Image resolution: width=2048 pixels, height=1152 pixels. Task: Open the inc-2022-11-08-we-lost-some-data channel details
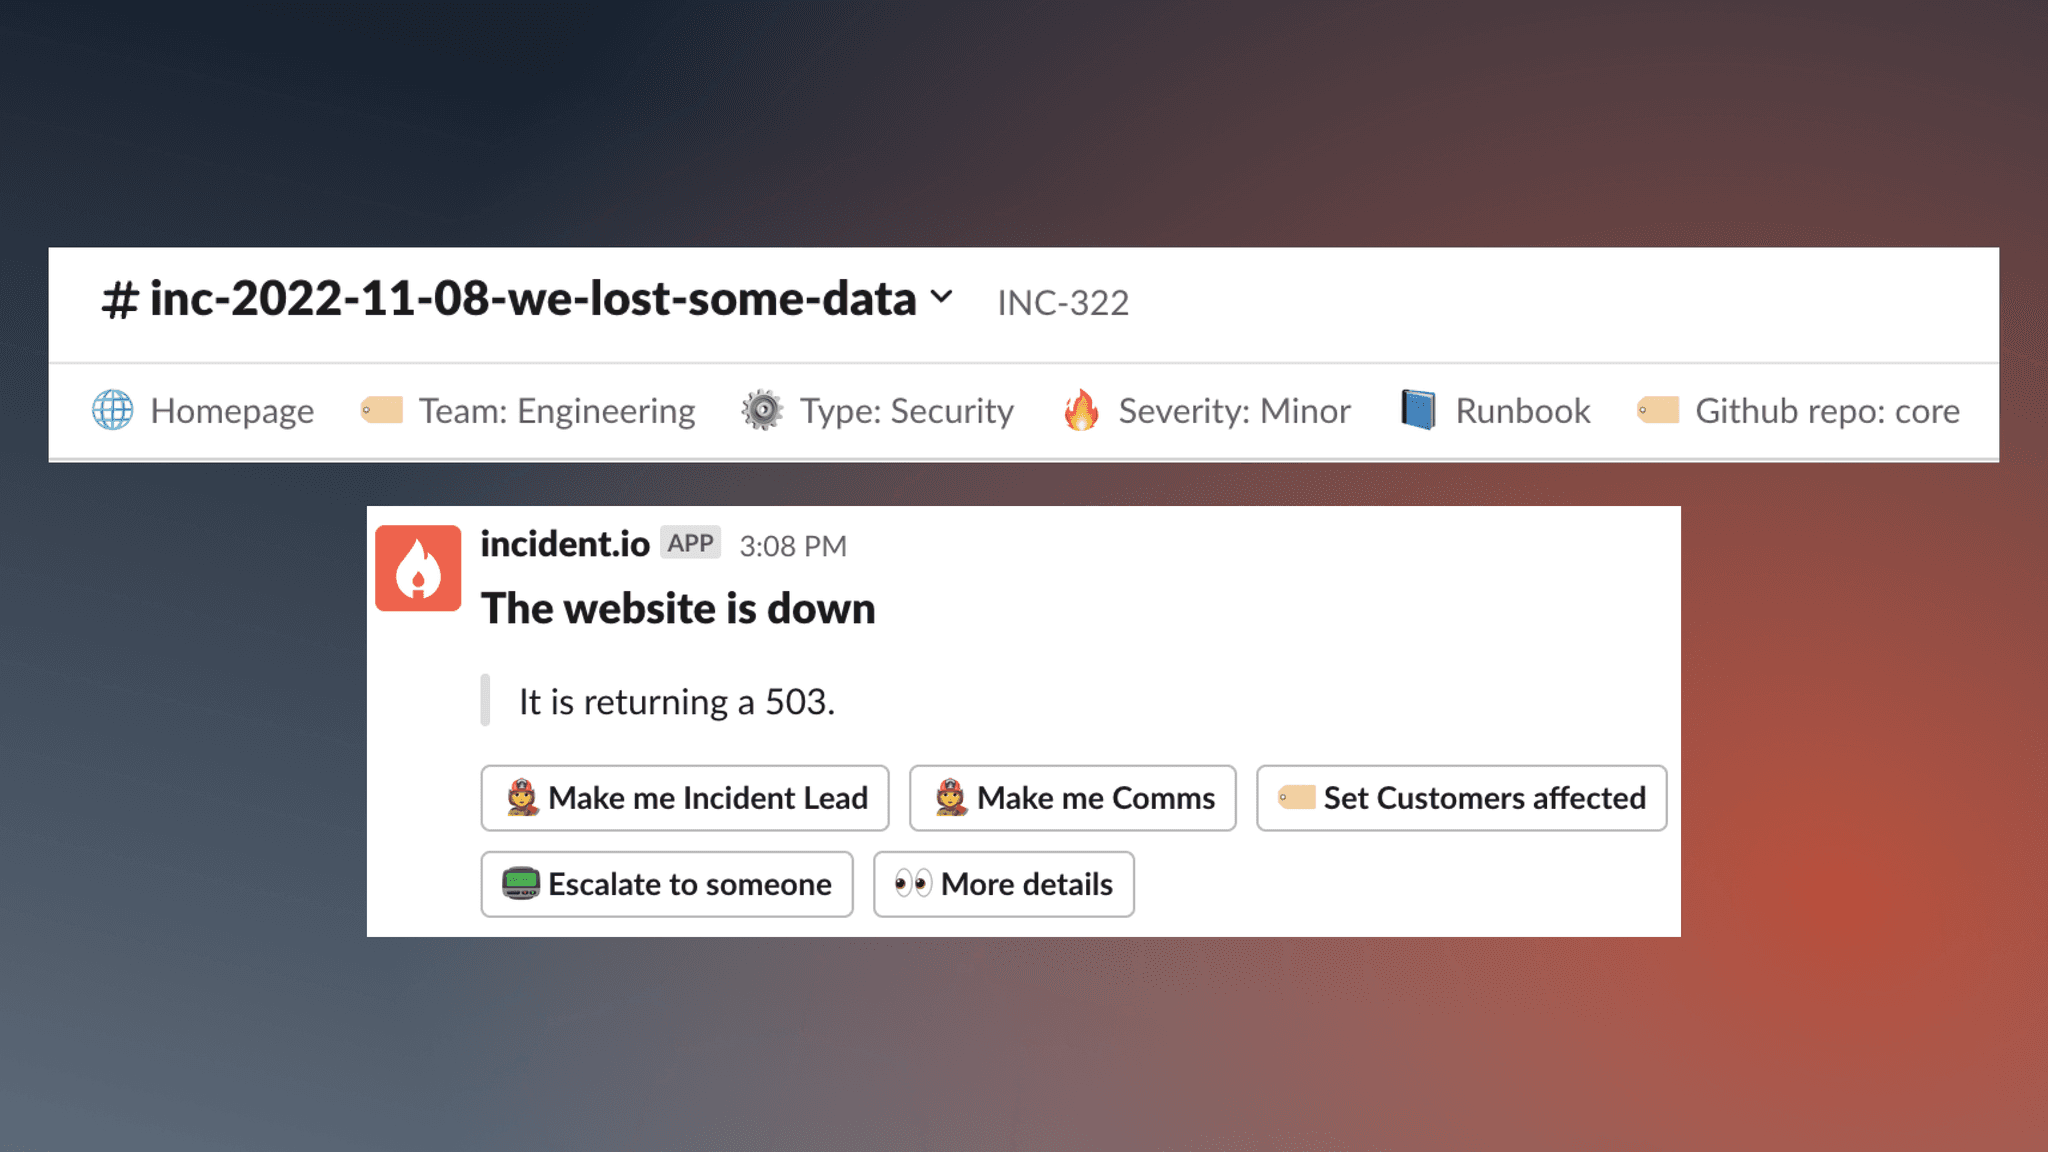point(532,299)
